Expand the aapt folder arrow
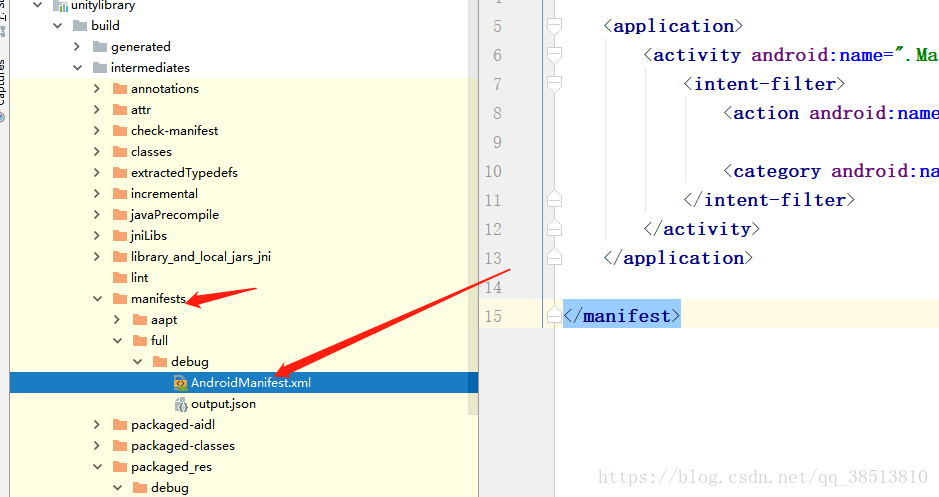The image size is (939, 497). pyautogui.click(x=117, y=320)
